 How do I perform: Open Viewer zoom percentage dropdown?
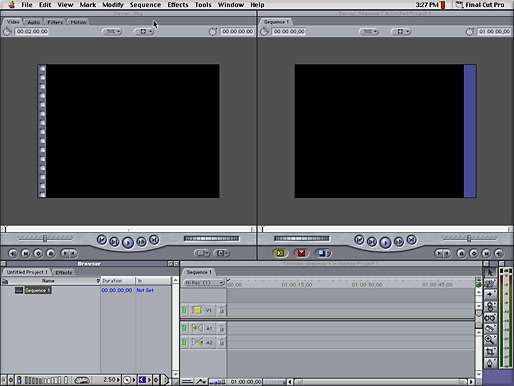[x=112, y=31]
